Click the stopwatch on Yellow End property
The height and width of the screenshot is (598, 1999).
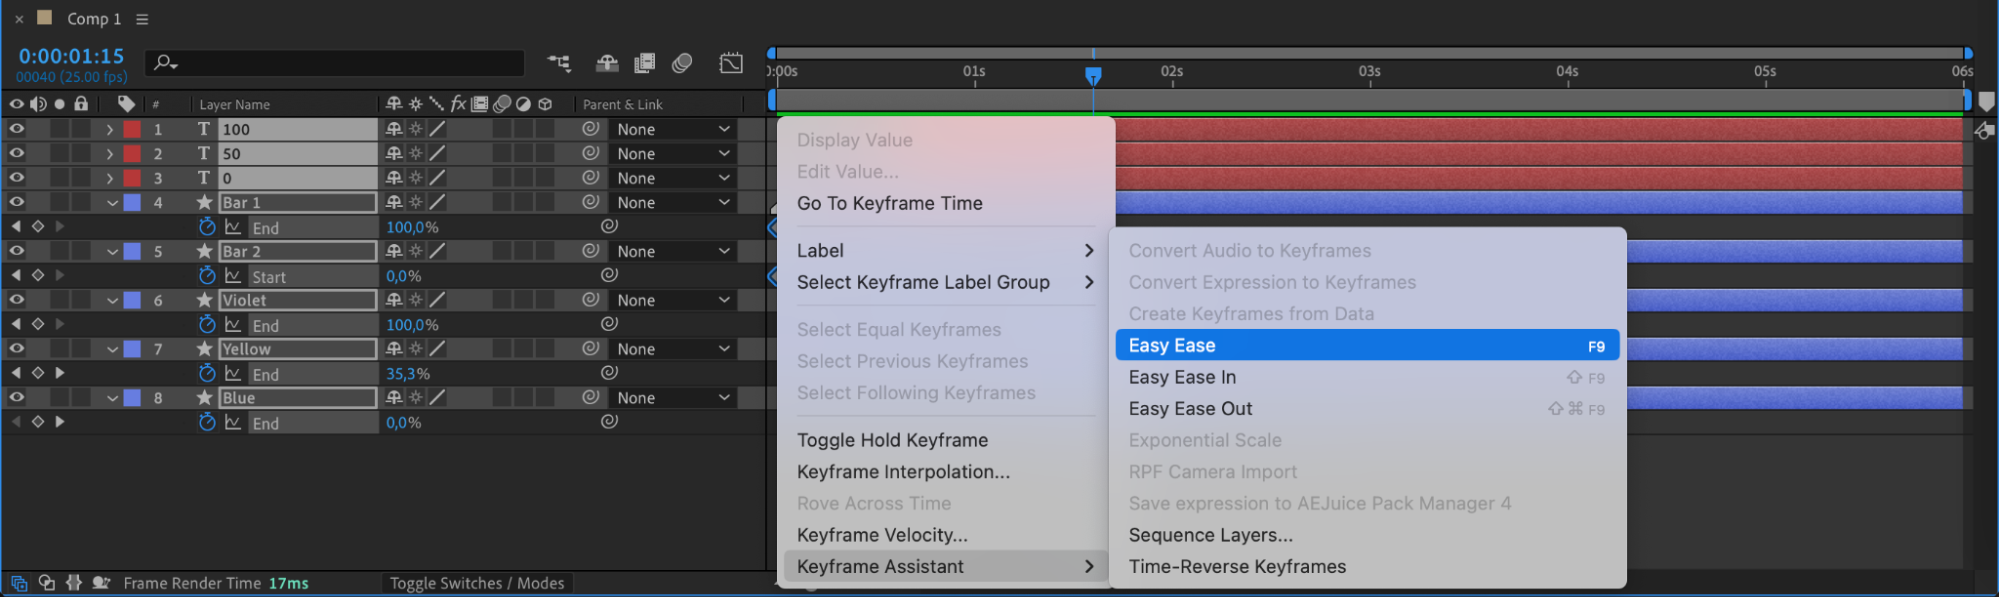[207, 373]
